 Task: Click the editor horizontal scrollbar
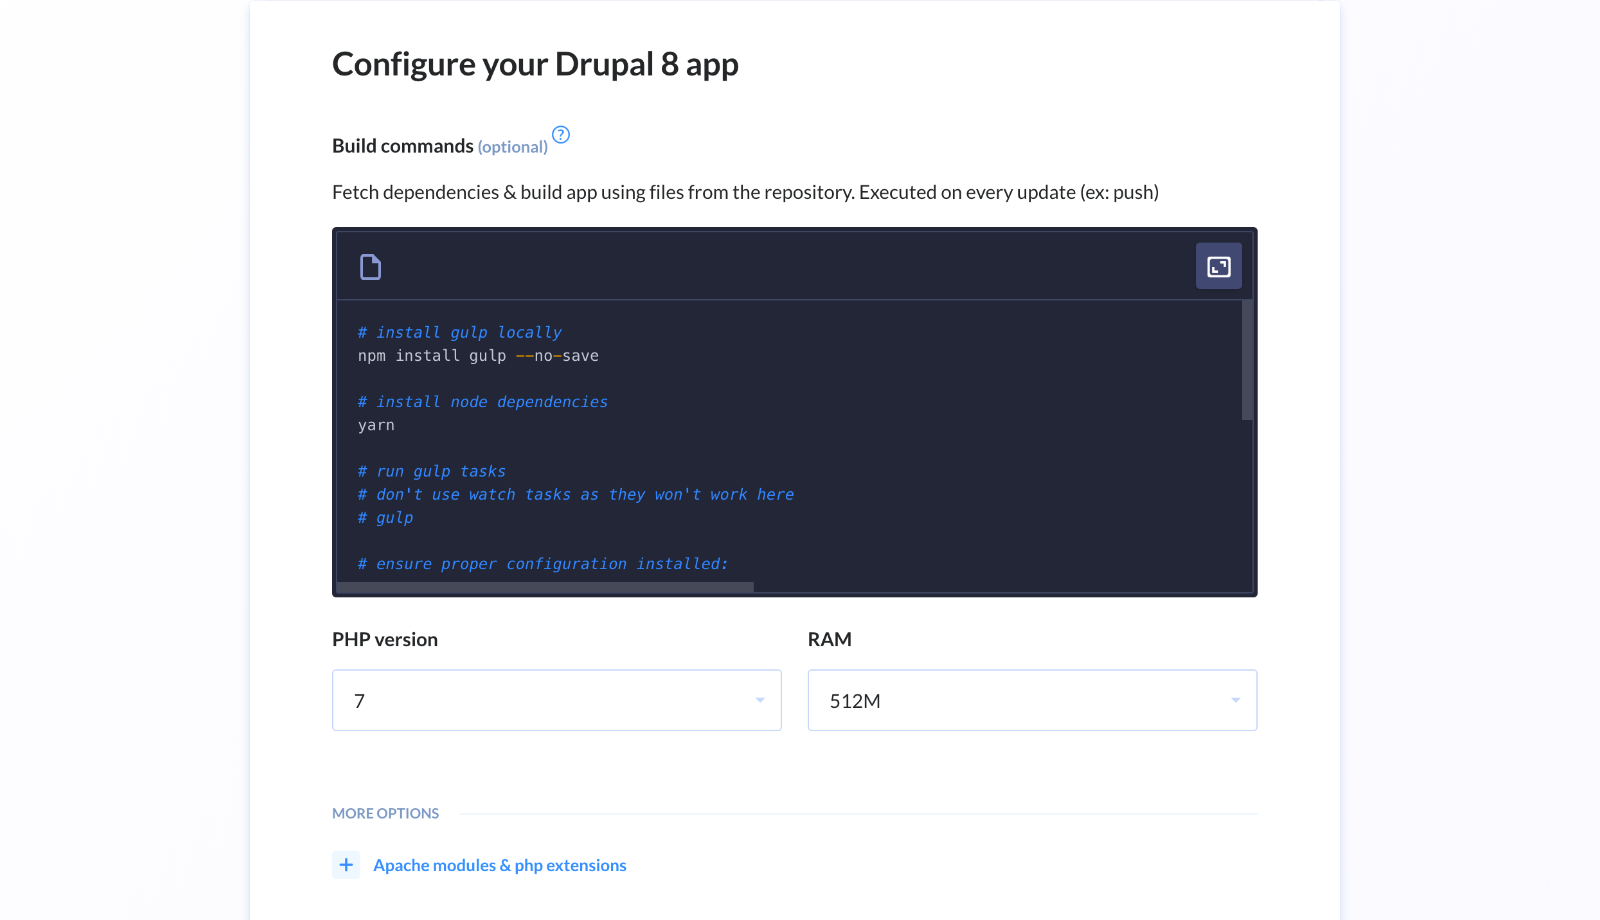point(545,587)
